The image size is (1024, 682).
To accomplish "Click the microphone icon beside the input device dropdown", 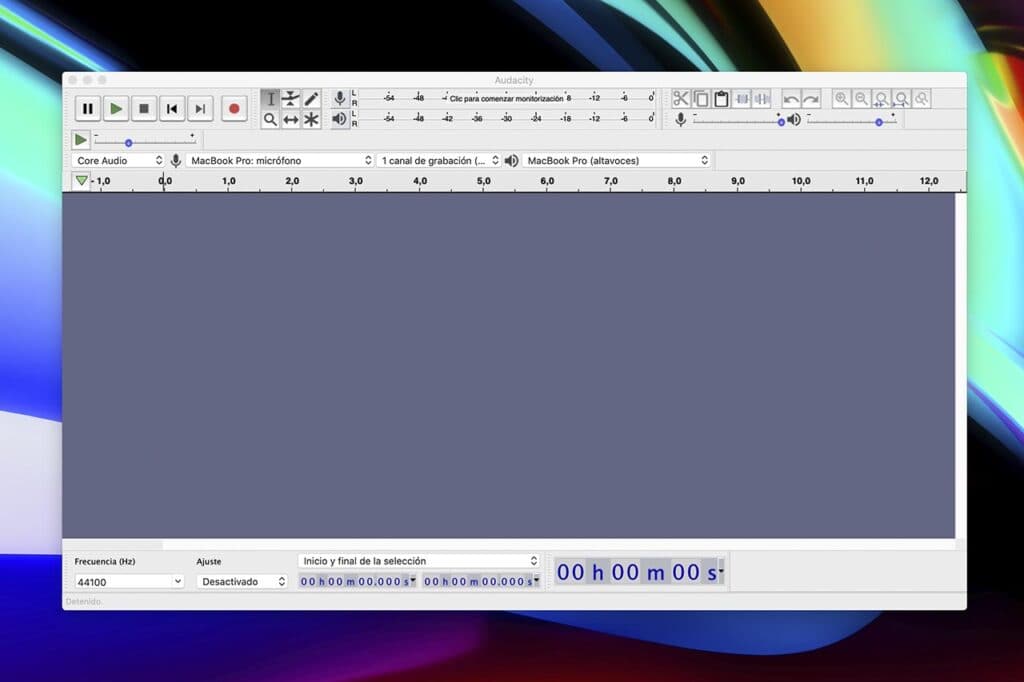I will (x=176, y=161).
